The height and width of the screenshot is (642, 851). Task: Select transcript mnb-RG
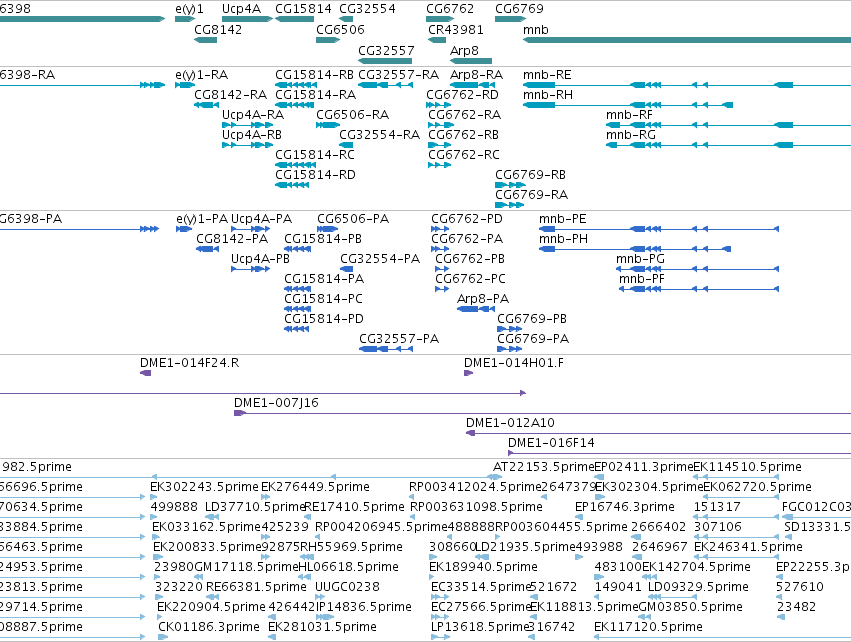631,135
